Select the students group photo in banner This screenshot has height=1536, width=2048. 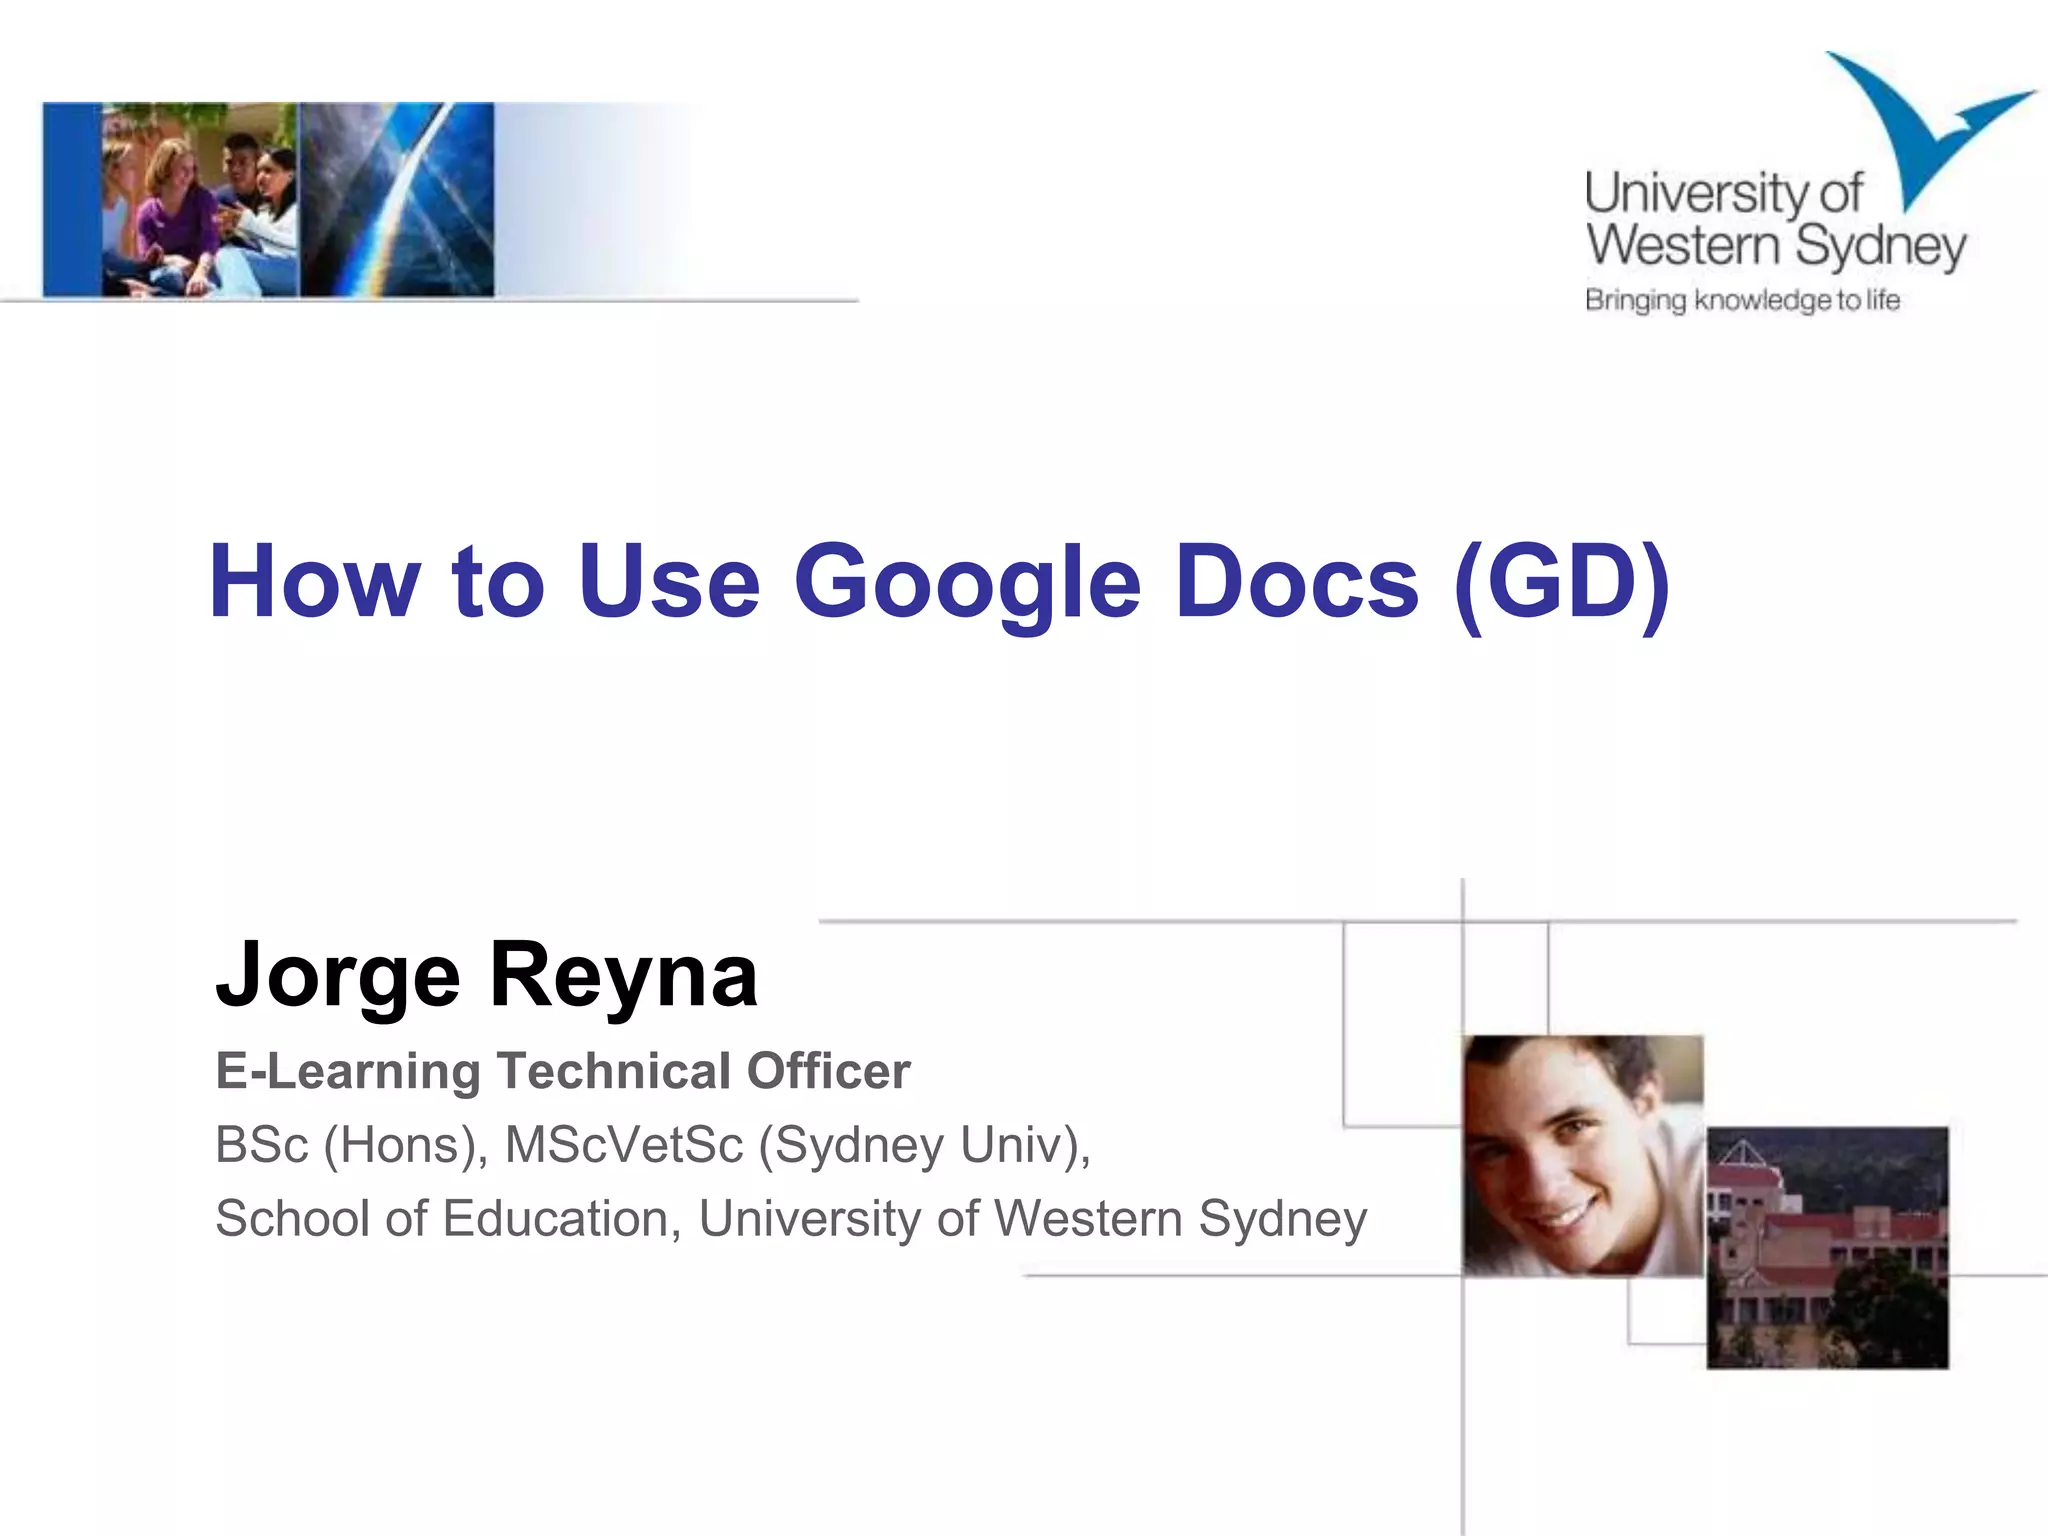coord(199,200)
